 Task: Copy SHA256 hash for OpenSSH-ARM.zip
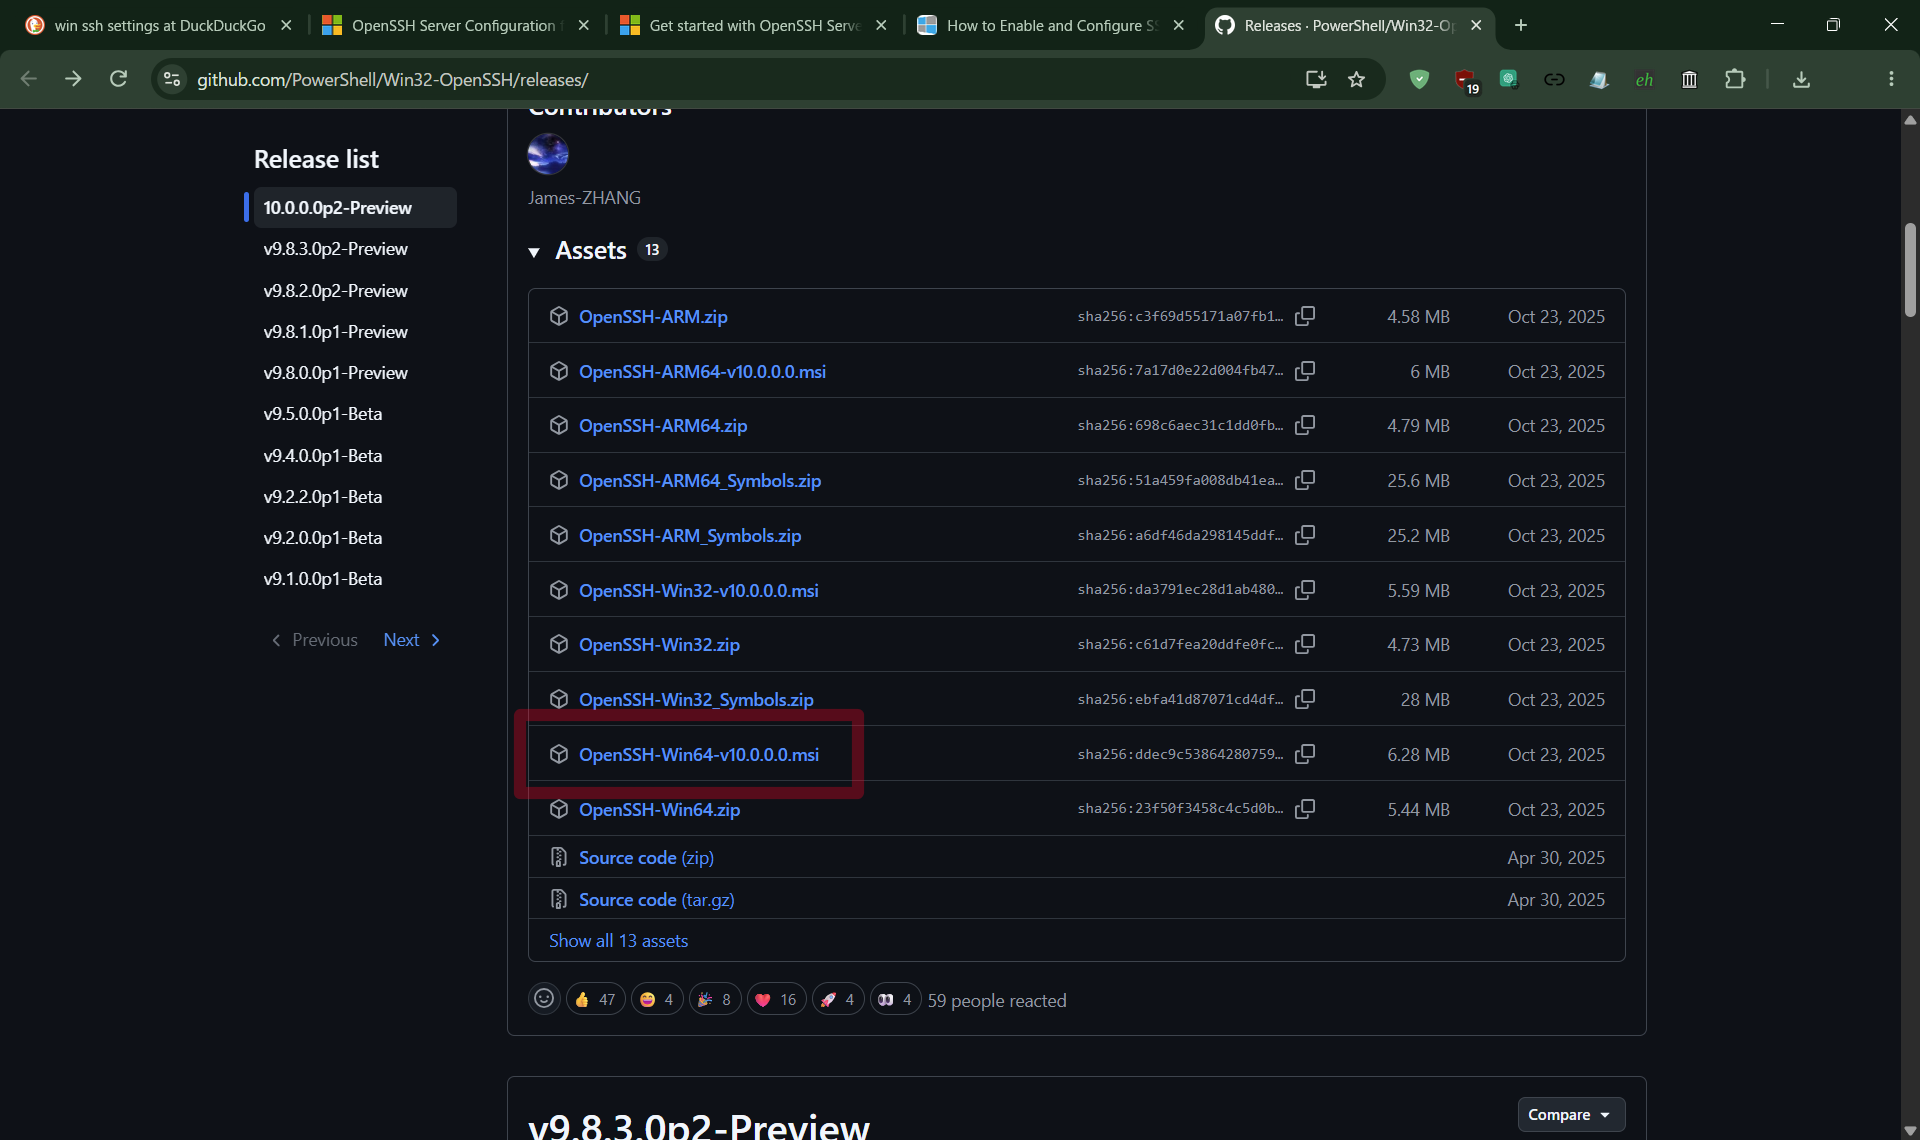click(1305, 316)
